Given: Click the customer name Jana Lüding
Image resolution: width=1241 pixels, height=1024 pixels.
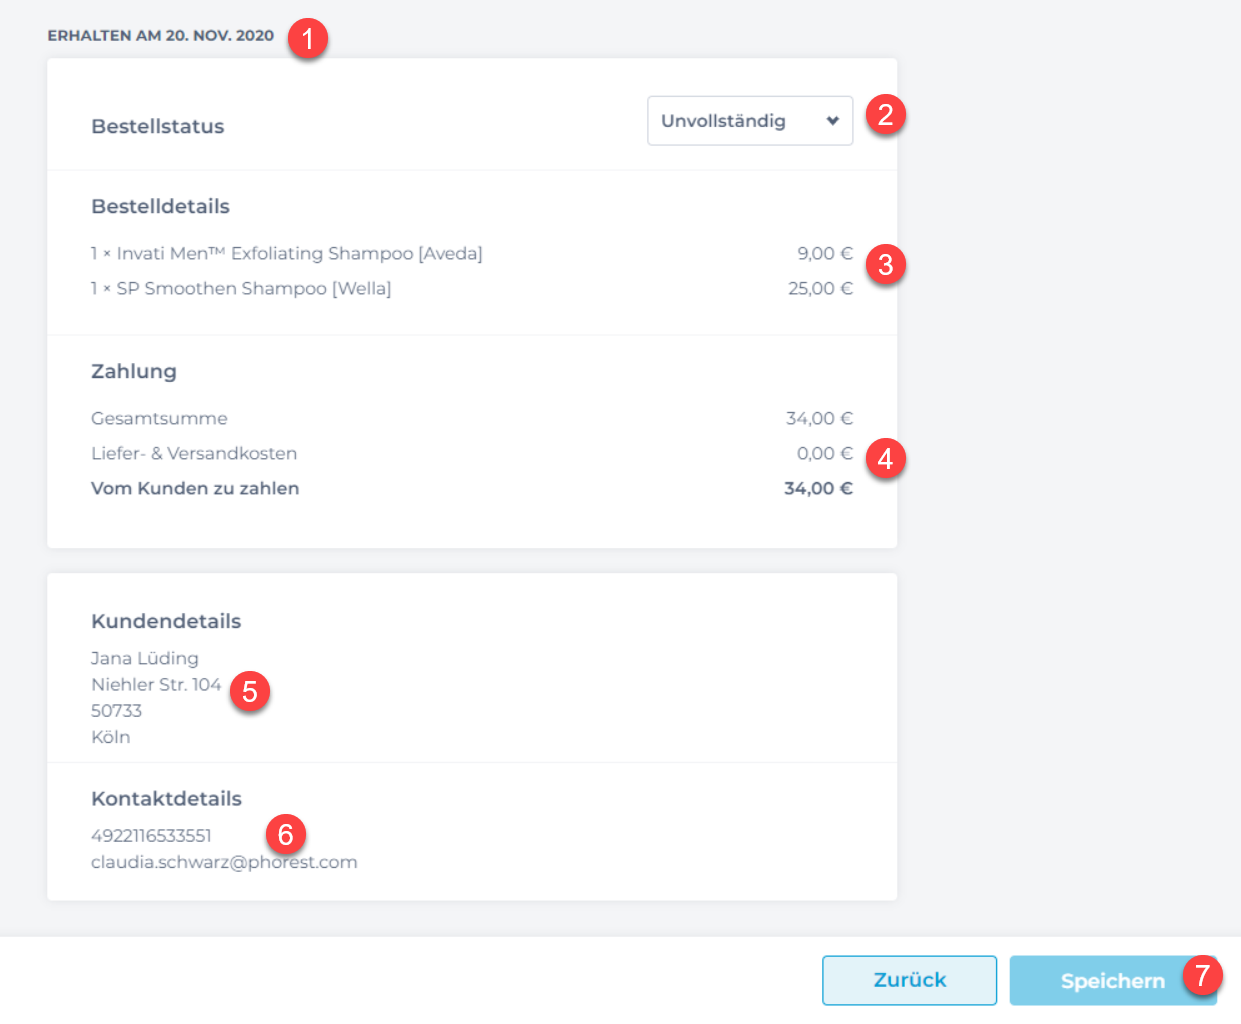Looking at the screenshot, I should [145, 658].
